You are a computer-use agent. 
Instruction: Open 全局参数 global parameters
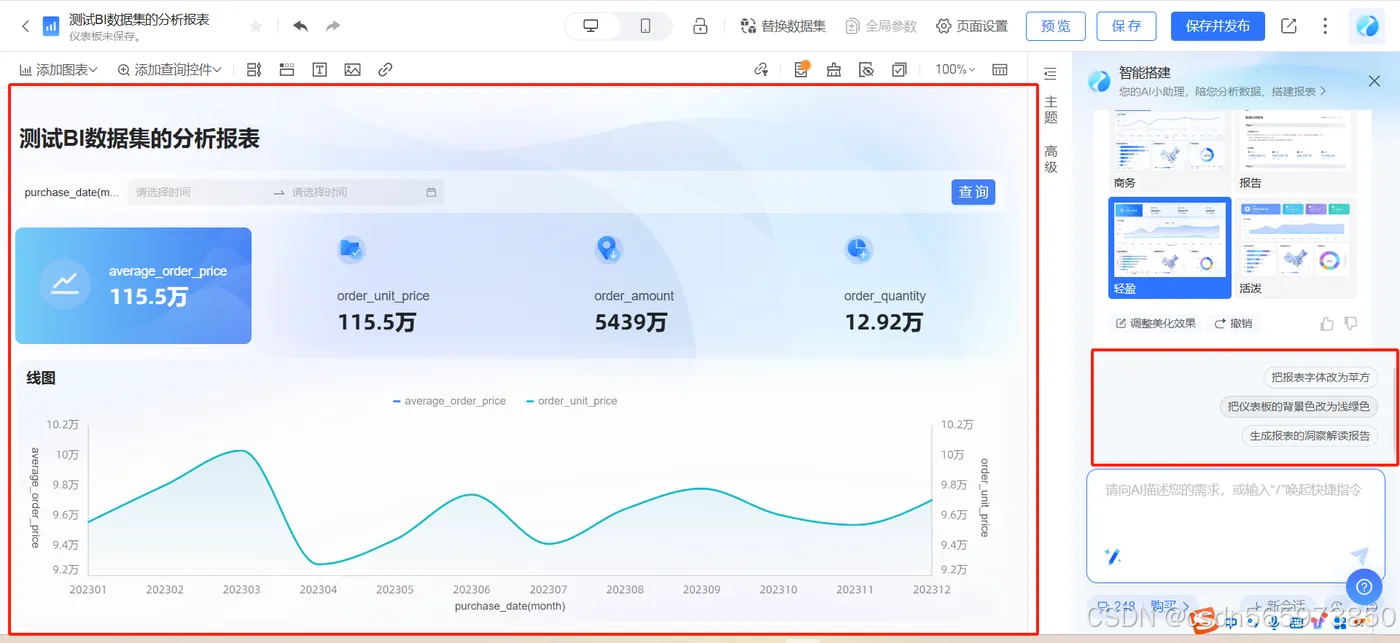(x=880, y=26)
